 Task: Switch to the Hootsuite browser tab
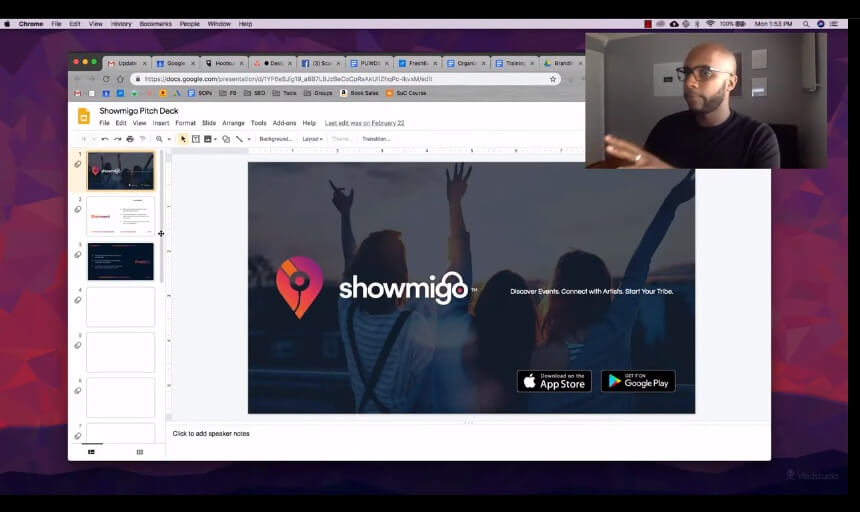222,64
